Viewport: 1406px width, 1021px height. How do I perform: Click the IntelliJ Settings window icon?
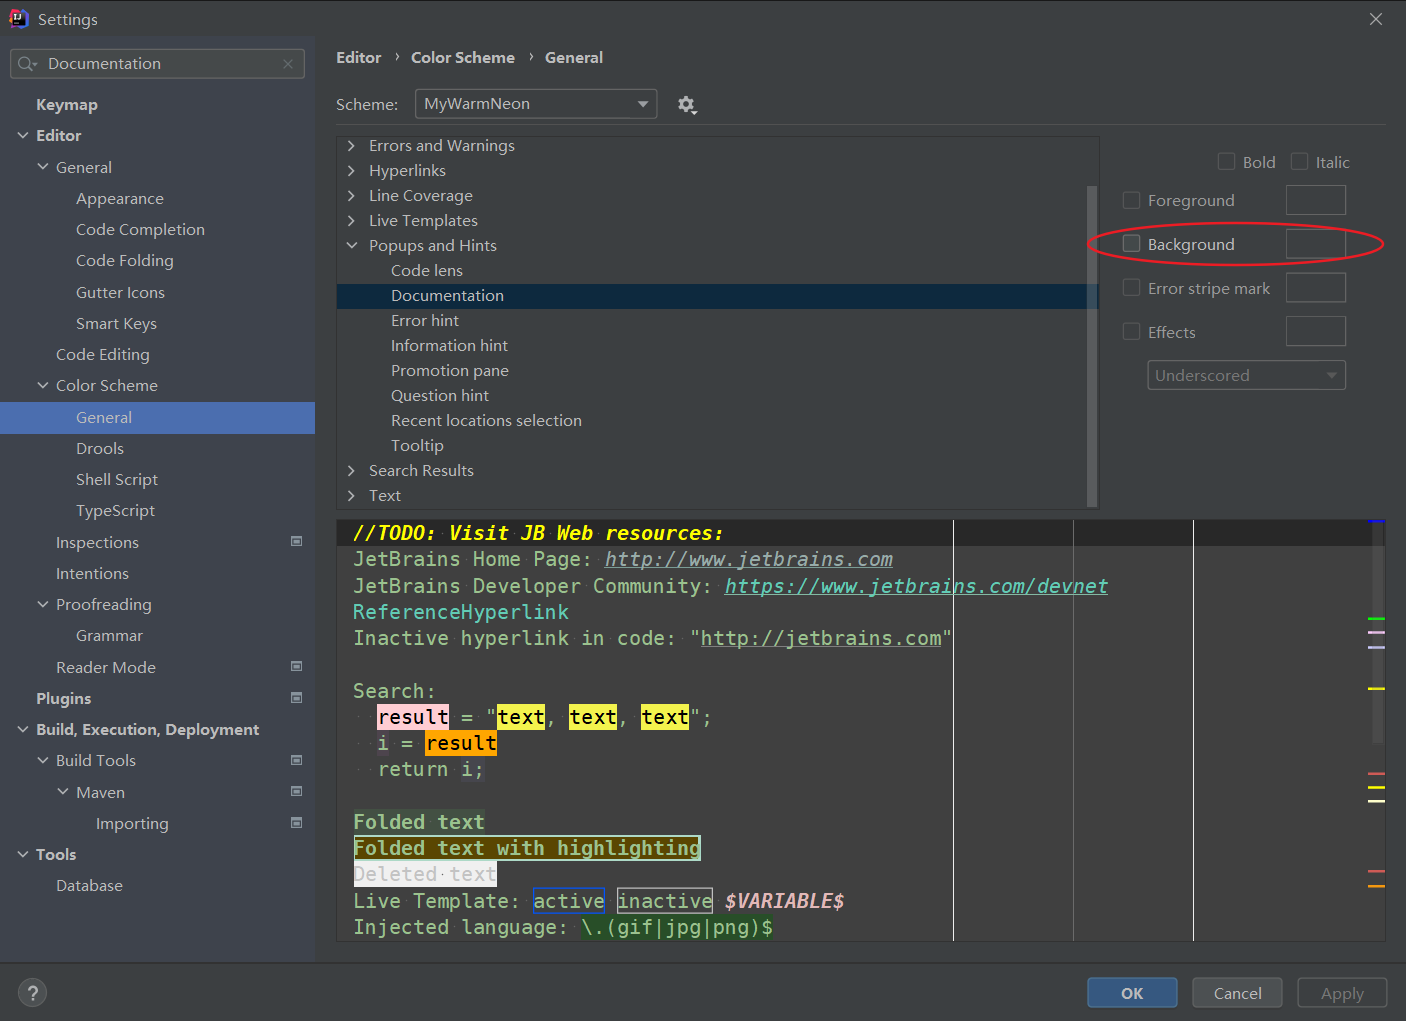click(18, 19)
